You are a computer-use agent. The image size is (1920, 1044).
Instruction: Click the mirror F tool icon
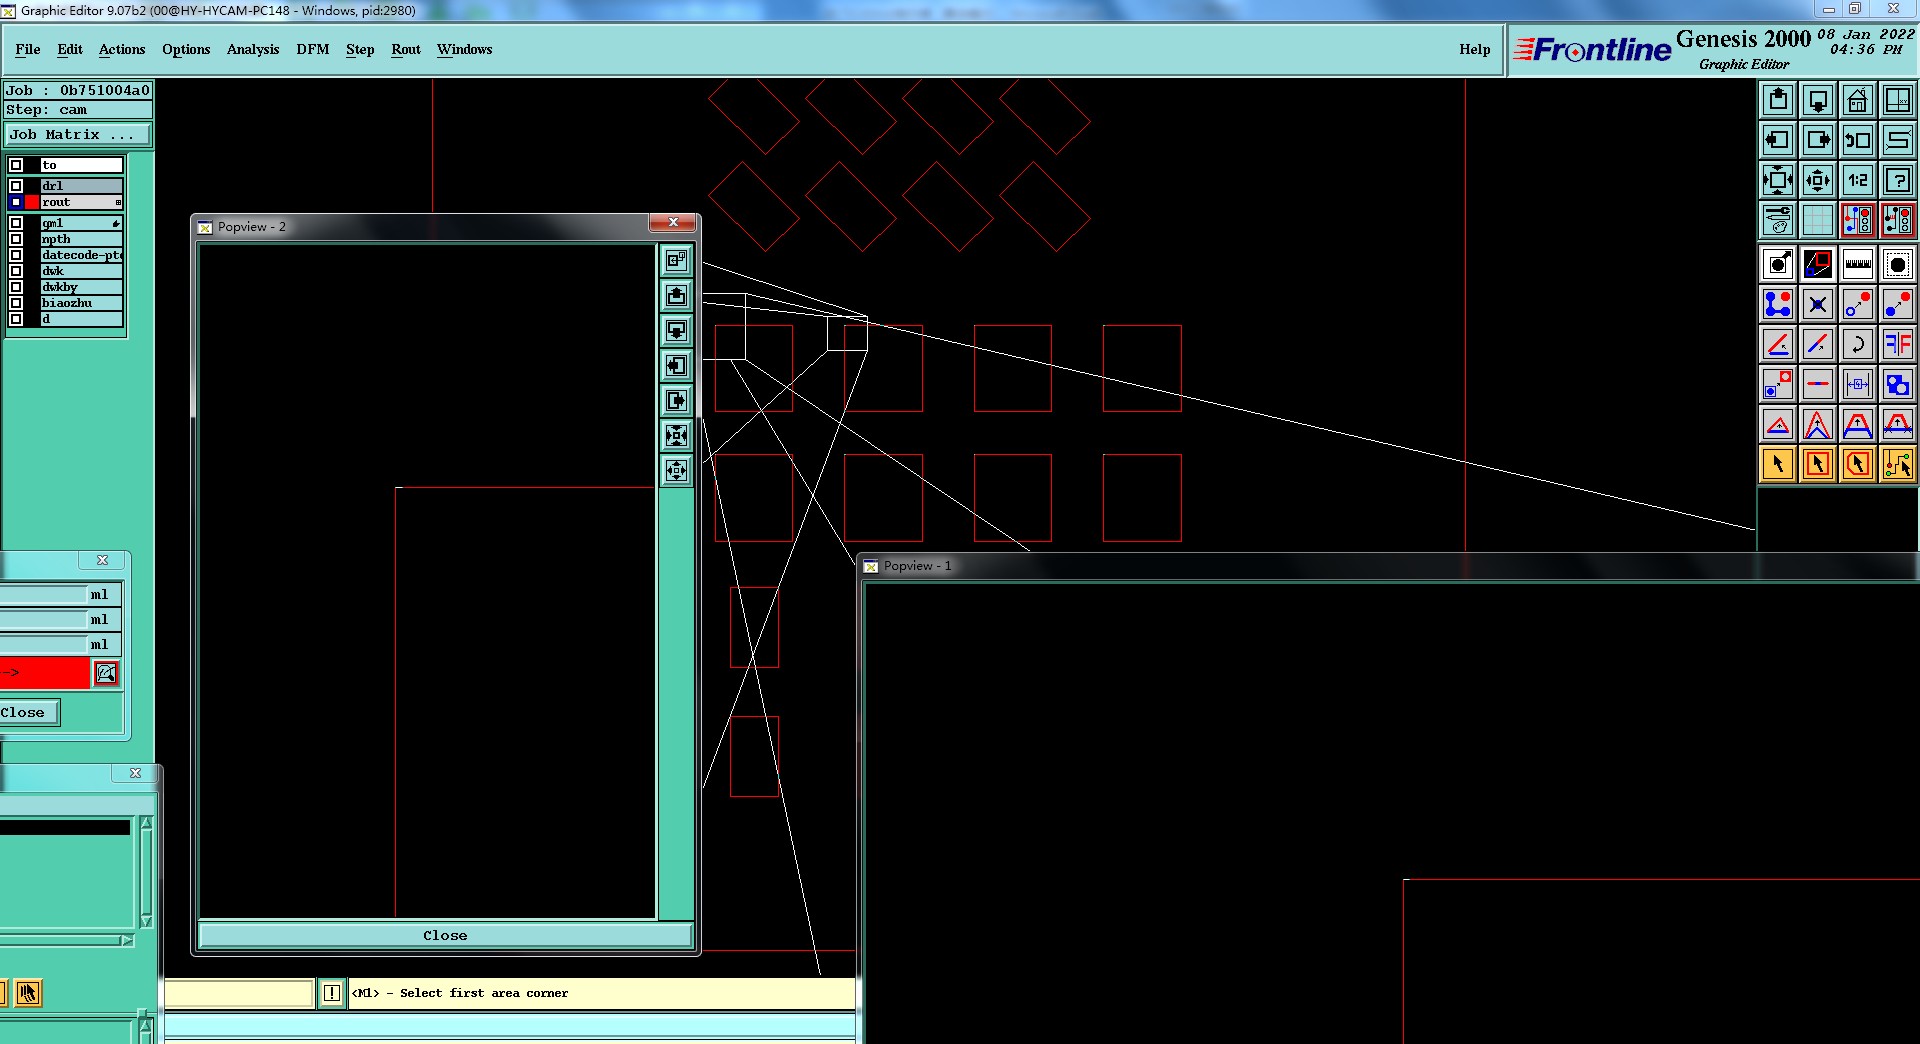pyautogui.click(x=1898, y=344)
